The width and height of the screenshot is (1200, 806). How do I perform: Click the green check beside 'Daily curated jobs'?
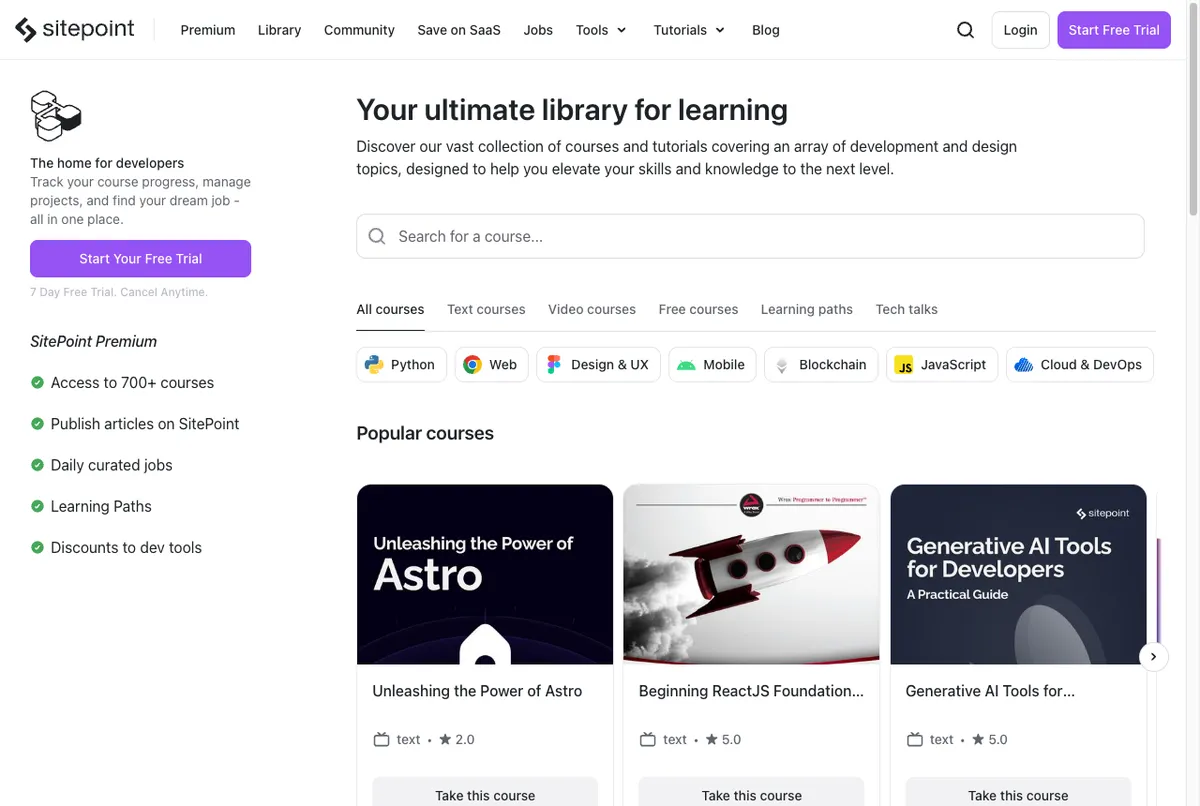click(37, 465)
